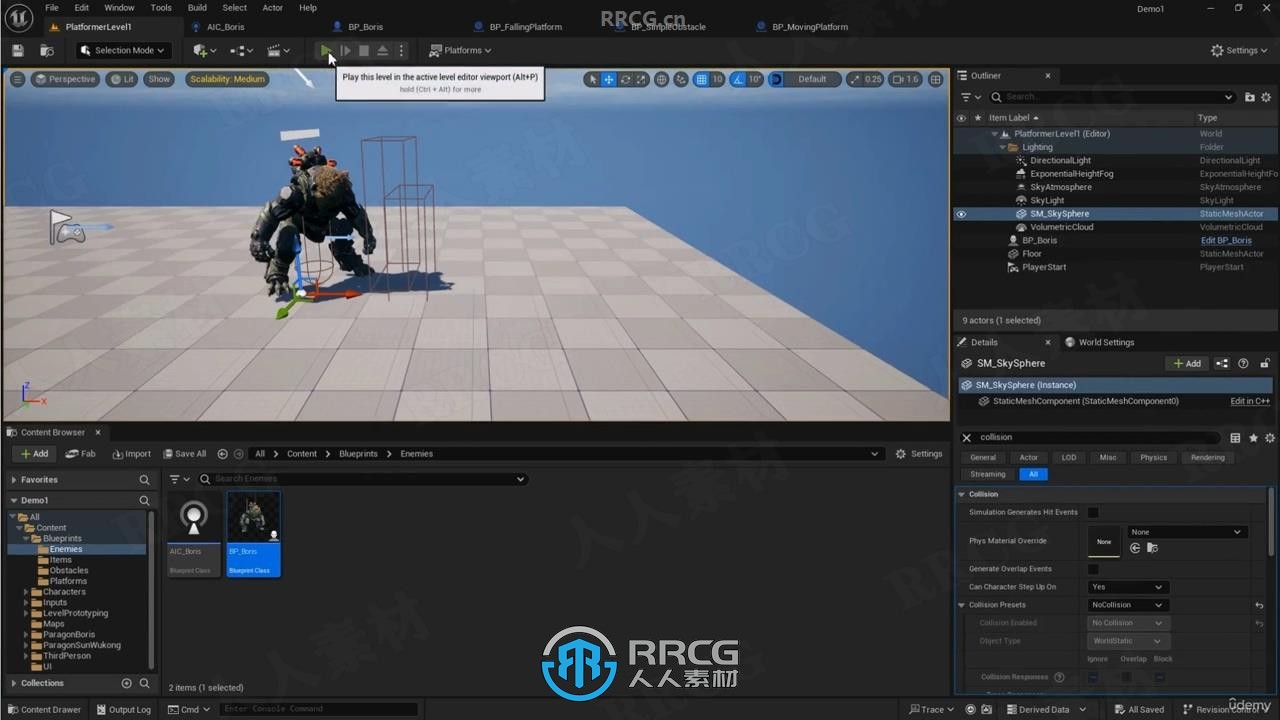Click the console command input field
The height and width of the screenshot is (720, 1280).
coord(318,710)
